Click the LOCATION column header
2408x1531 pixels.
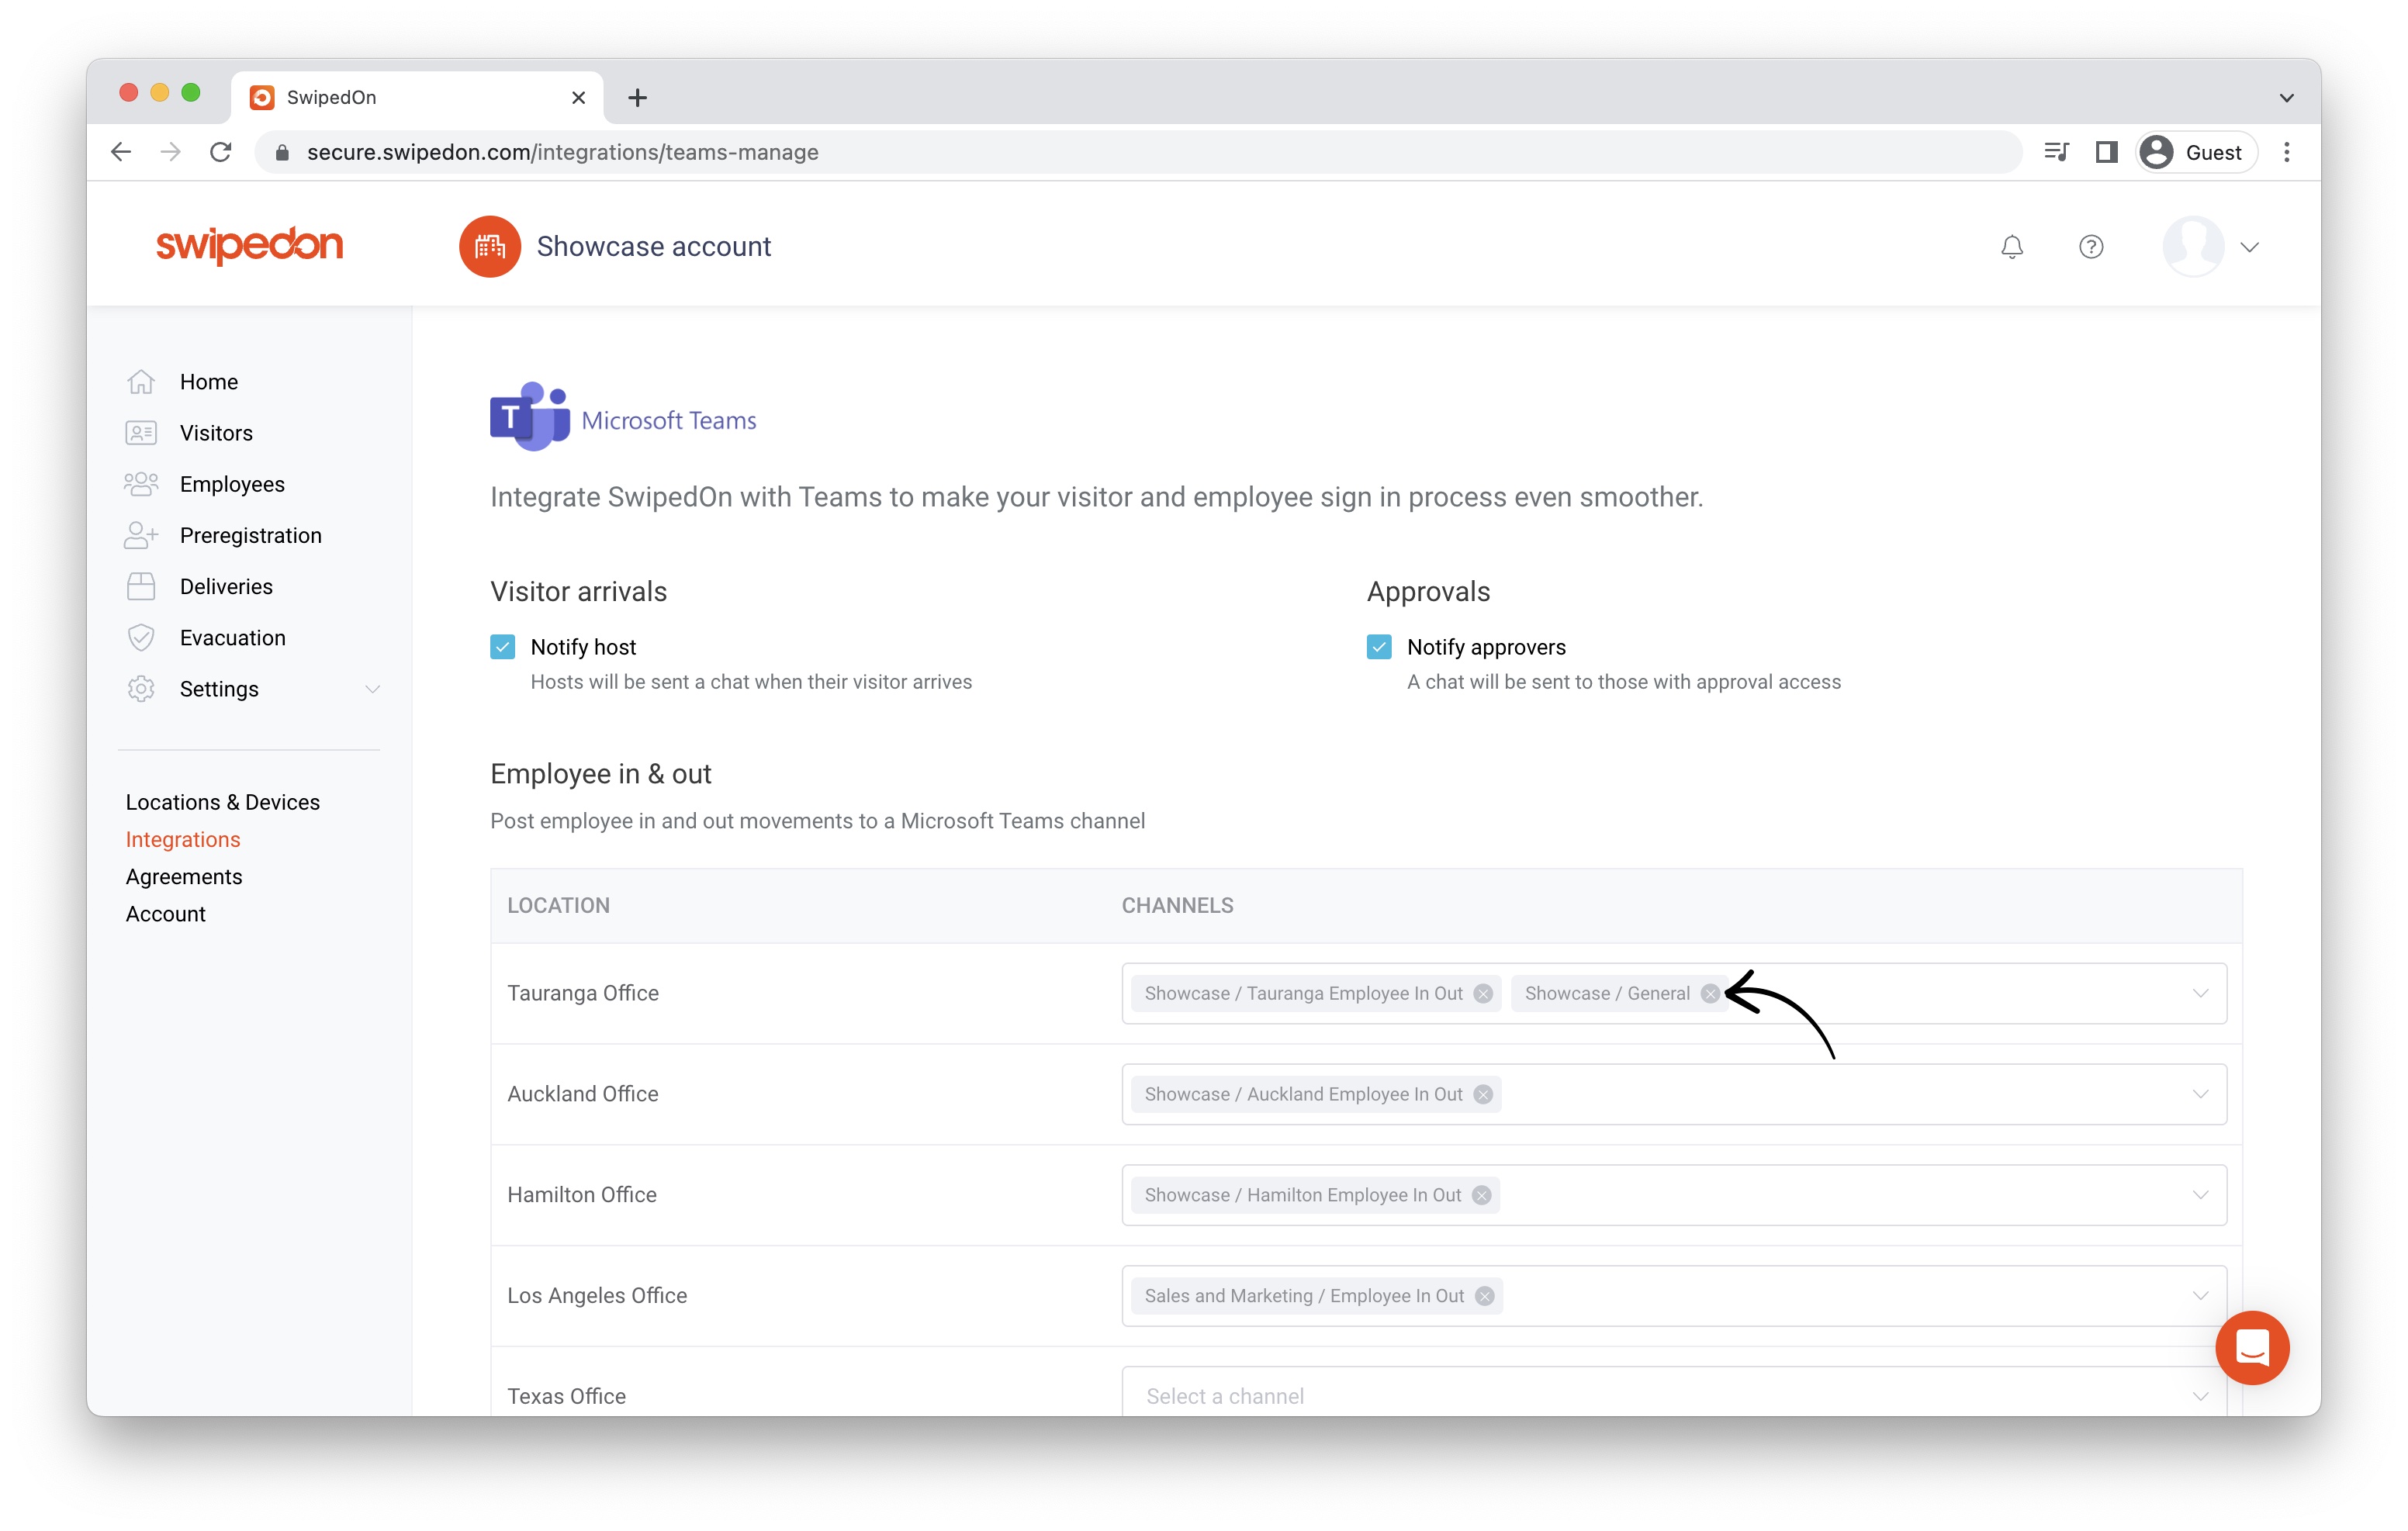point(558,905)
